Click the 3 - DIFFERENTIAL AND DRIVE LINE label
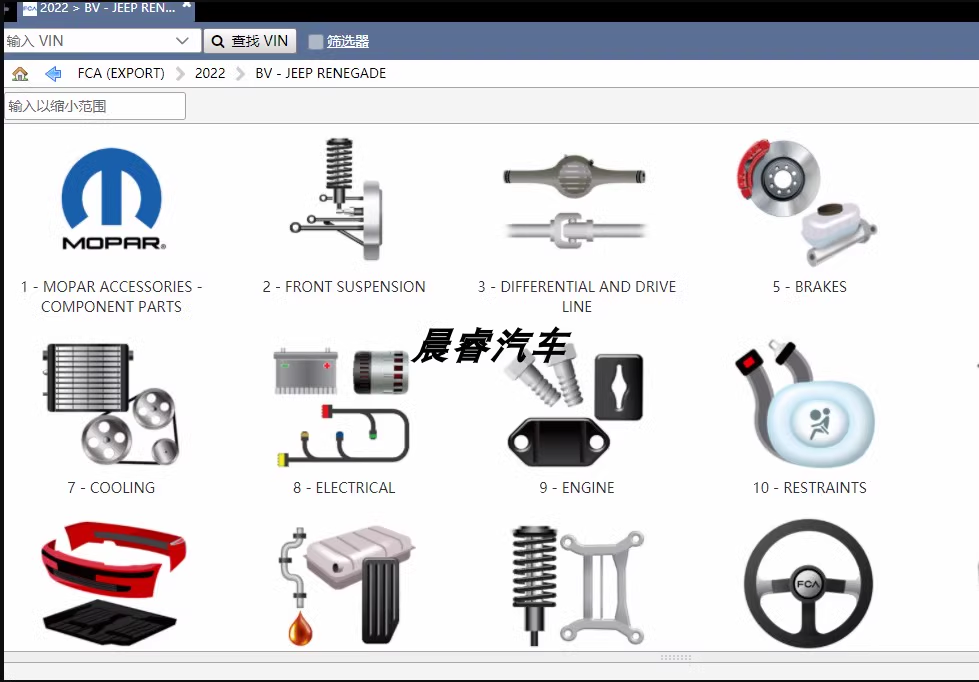The width and height of the screenshot is (979, 682). tap(577, 297)
